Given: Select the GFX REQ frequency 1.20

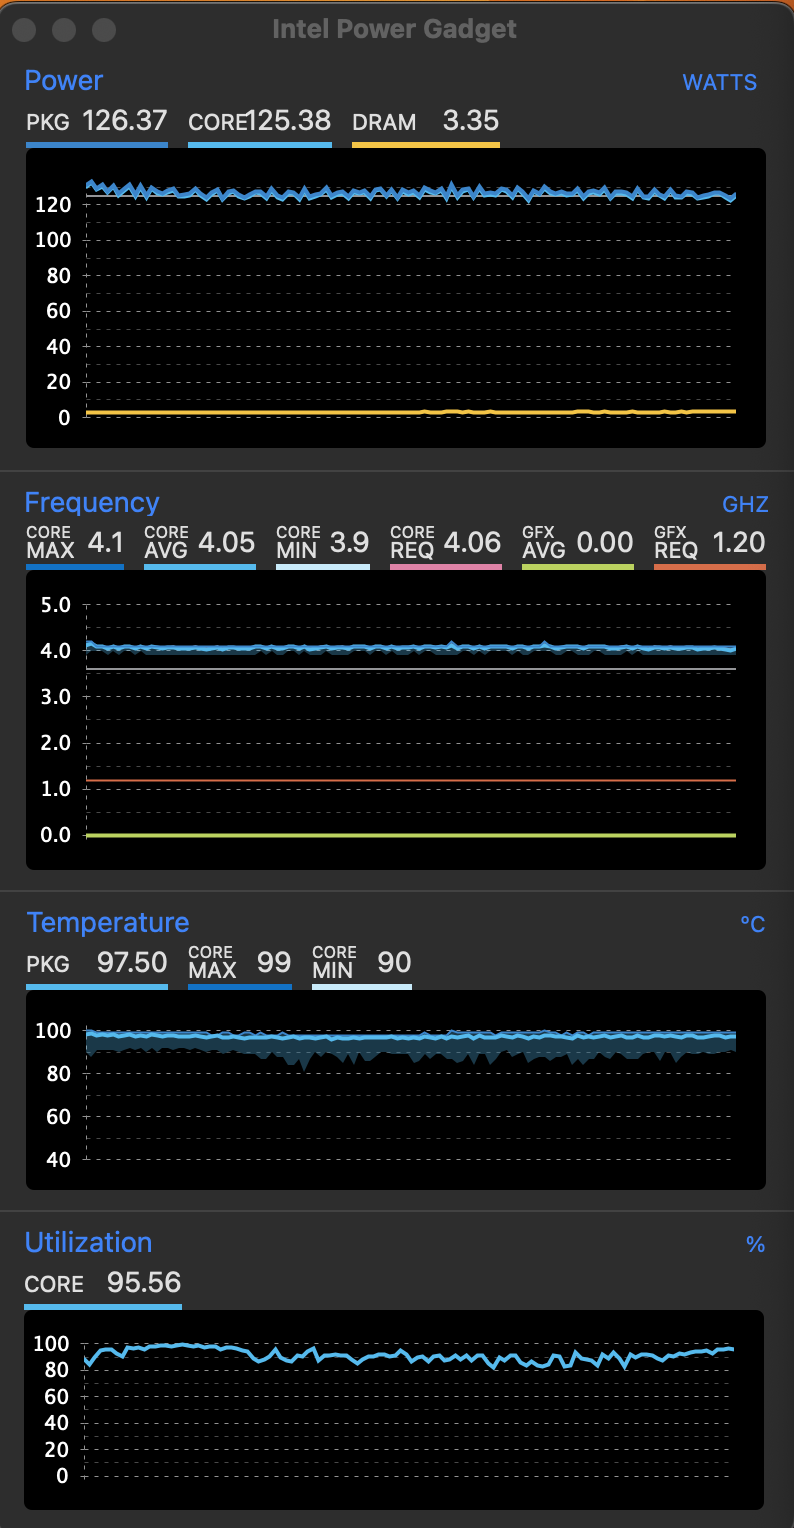Looking at the screenshot, I should point(739,543).
